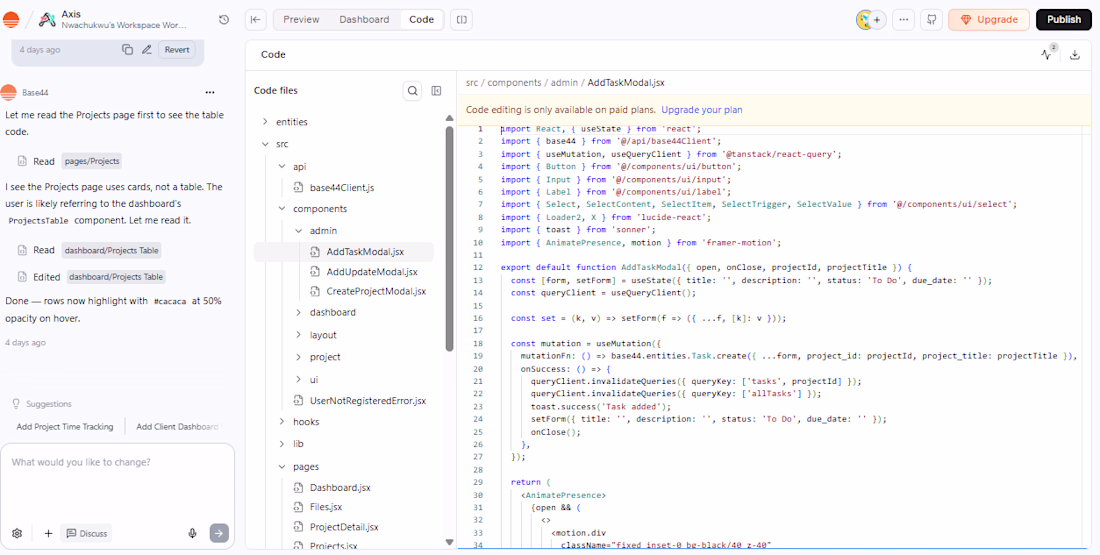
Task: Click the copy message icon
Action: pos(127,50)
